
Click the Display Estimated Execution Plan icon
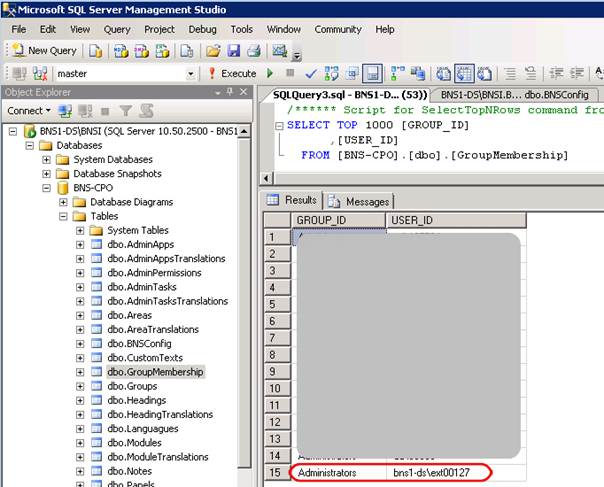pyautogui.click(x=331, y=73)
